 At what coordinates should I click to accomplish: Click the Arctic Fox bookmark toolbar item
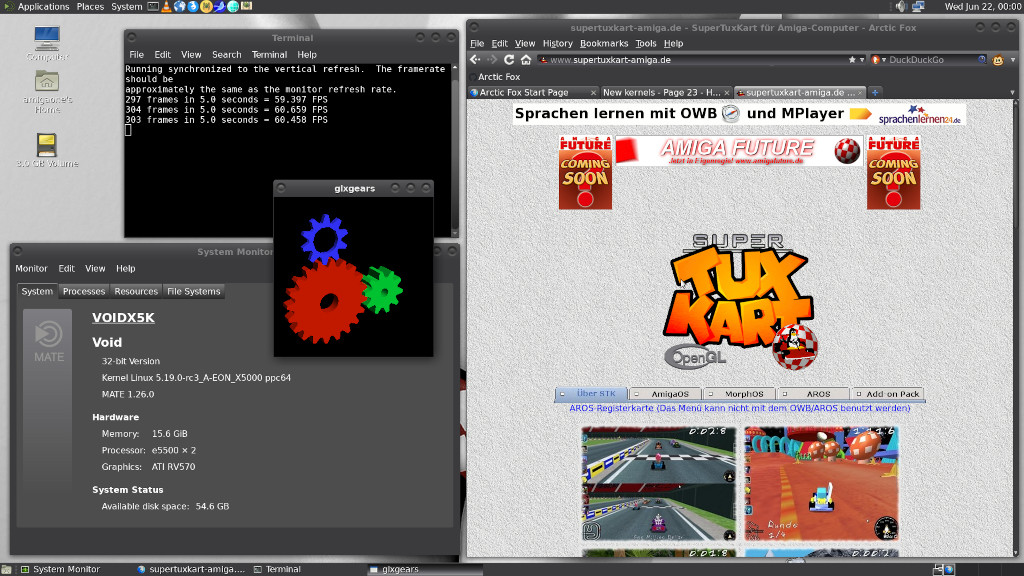click(495, 76)
